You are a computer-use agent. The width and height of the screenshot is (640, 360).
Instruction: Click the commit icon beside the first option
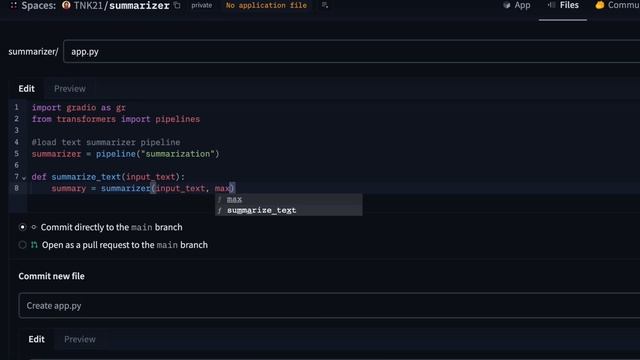click(34, 227)
